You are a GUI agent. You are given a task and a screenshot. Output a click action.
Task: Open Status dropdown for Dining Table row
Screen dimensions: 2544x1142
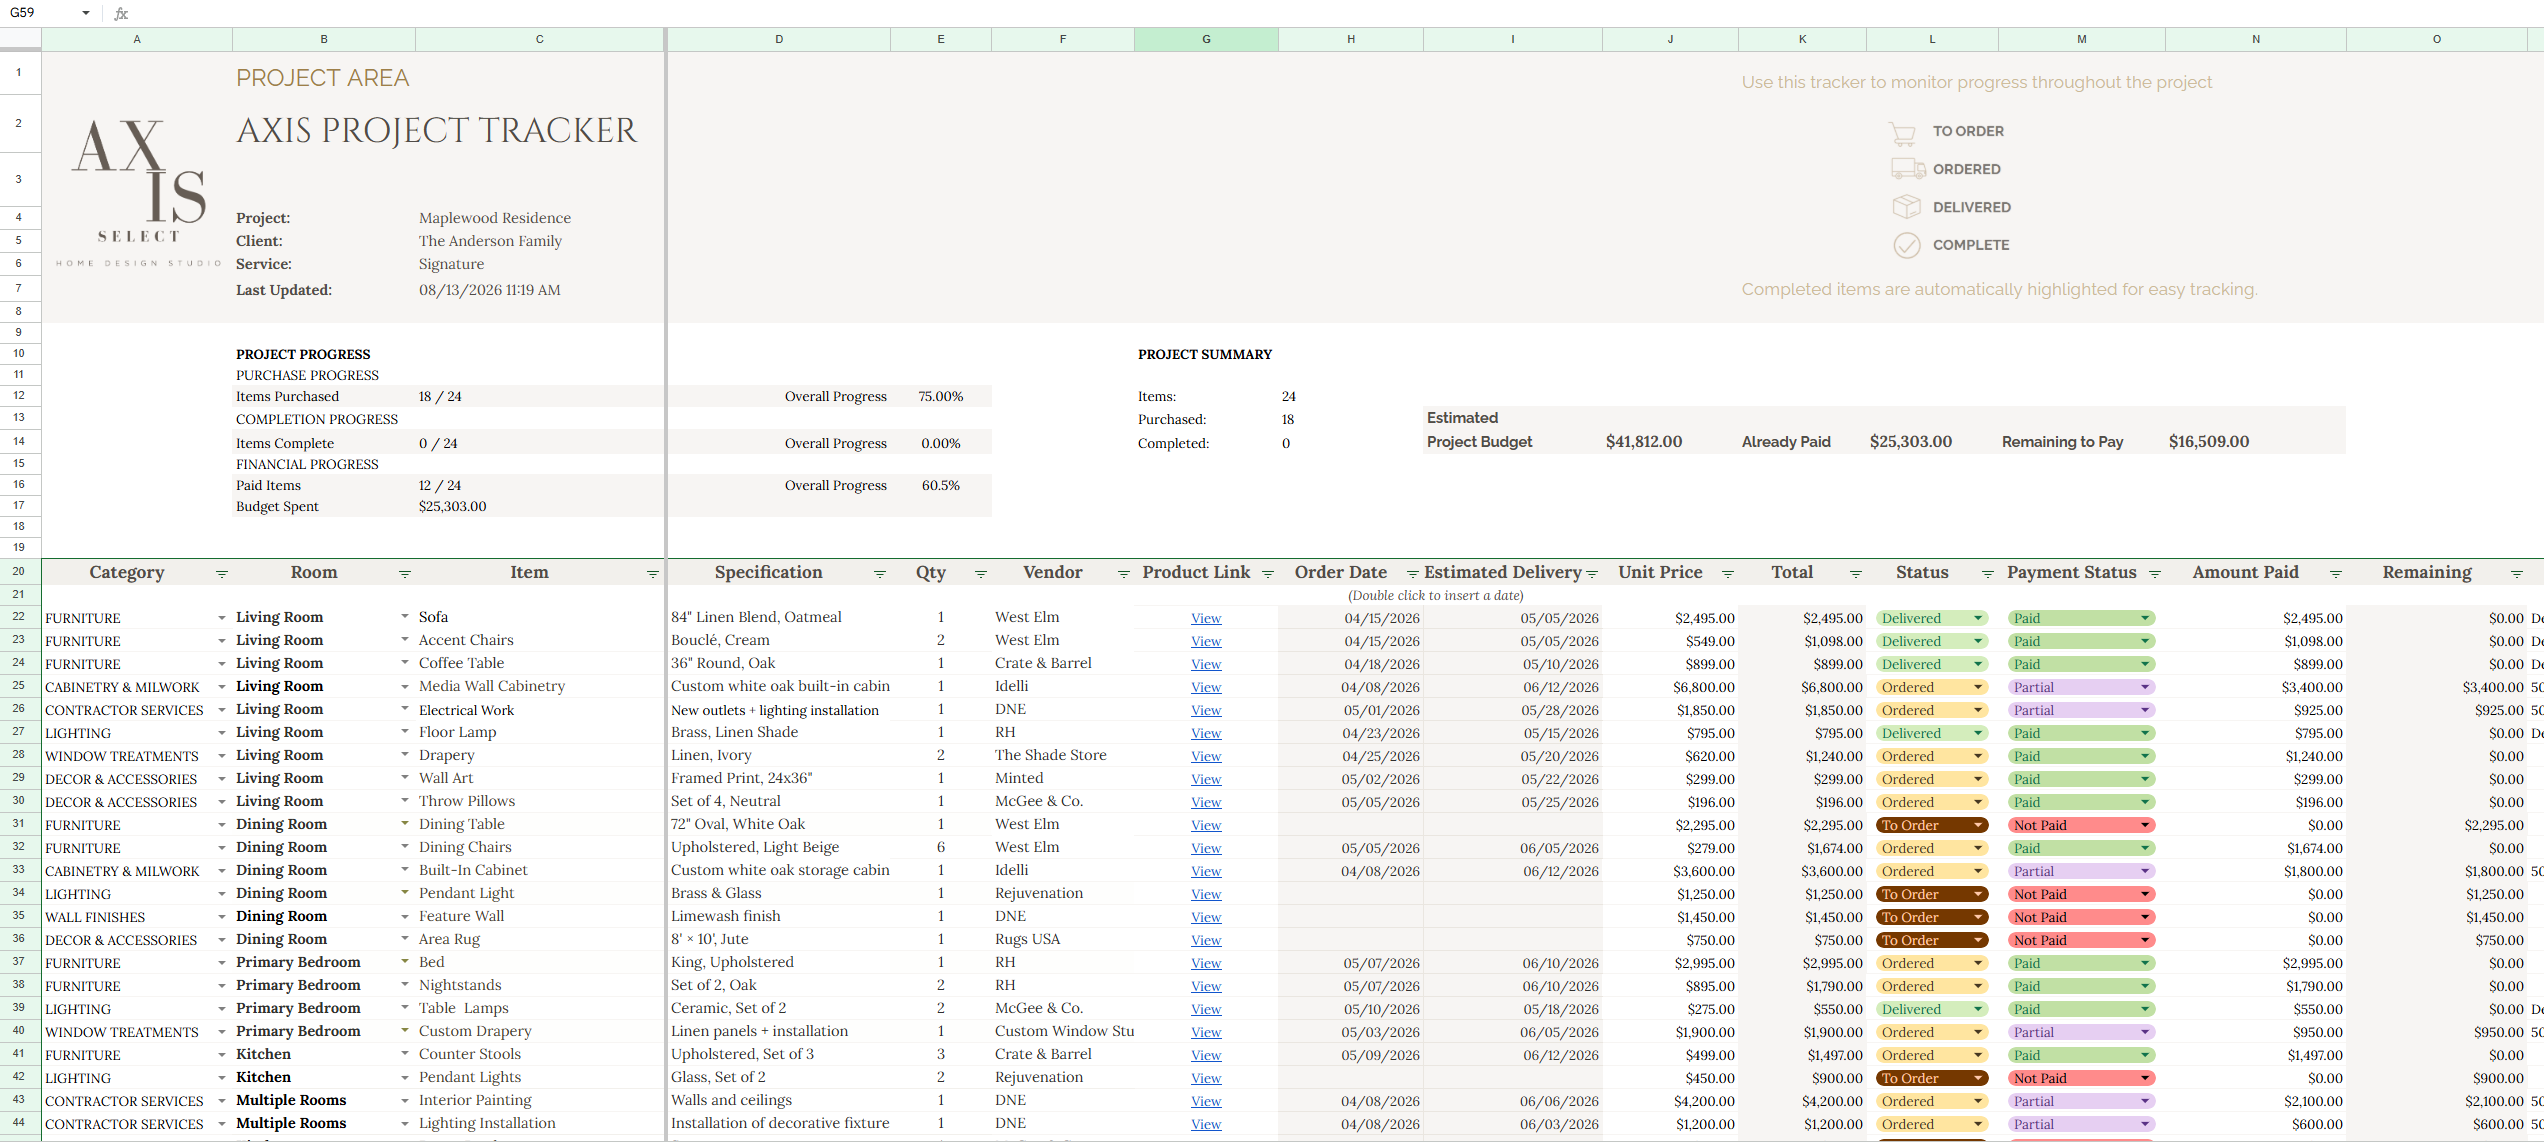coord(1978,825)
